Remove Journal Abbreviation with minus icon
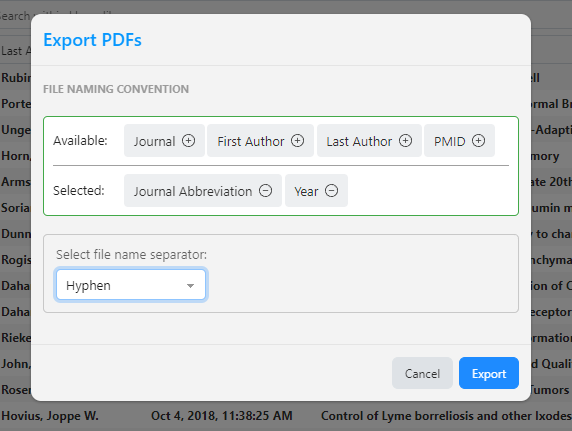This screenshot has height=431, width=572. (x=266, y=191)
